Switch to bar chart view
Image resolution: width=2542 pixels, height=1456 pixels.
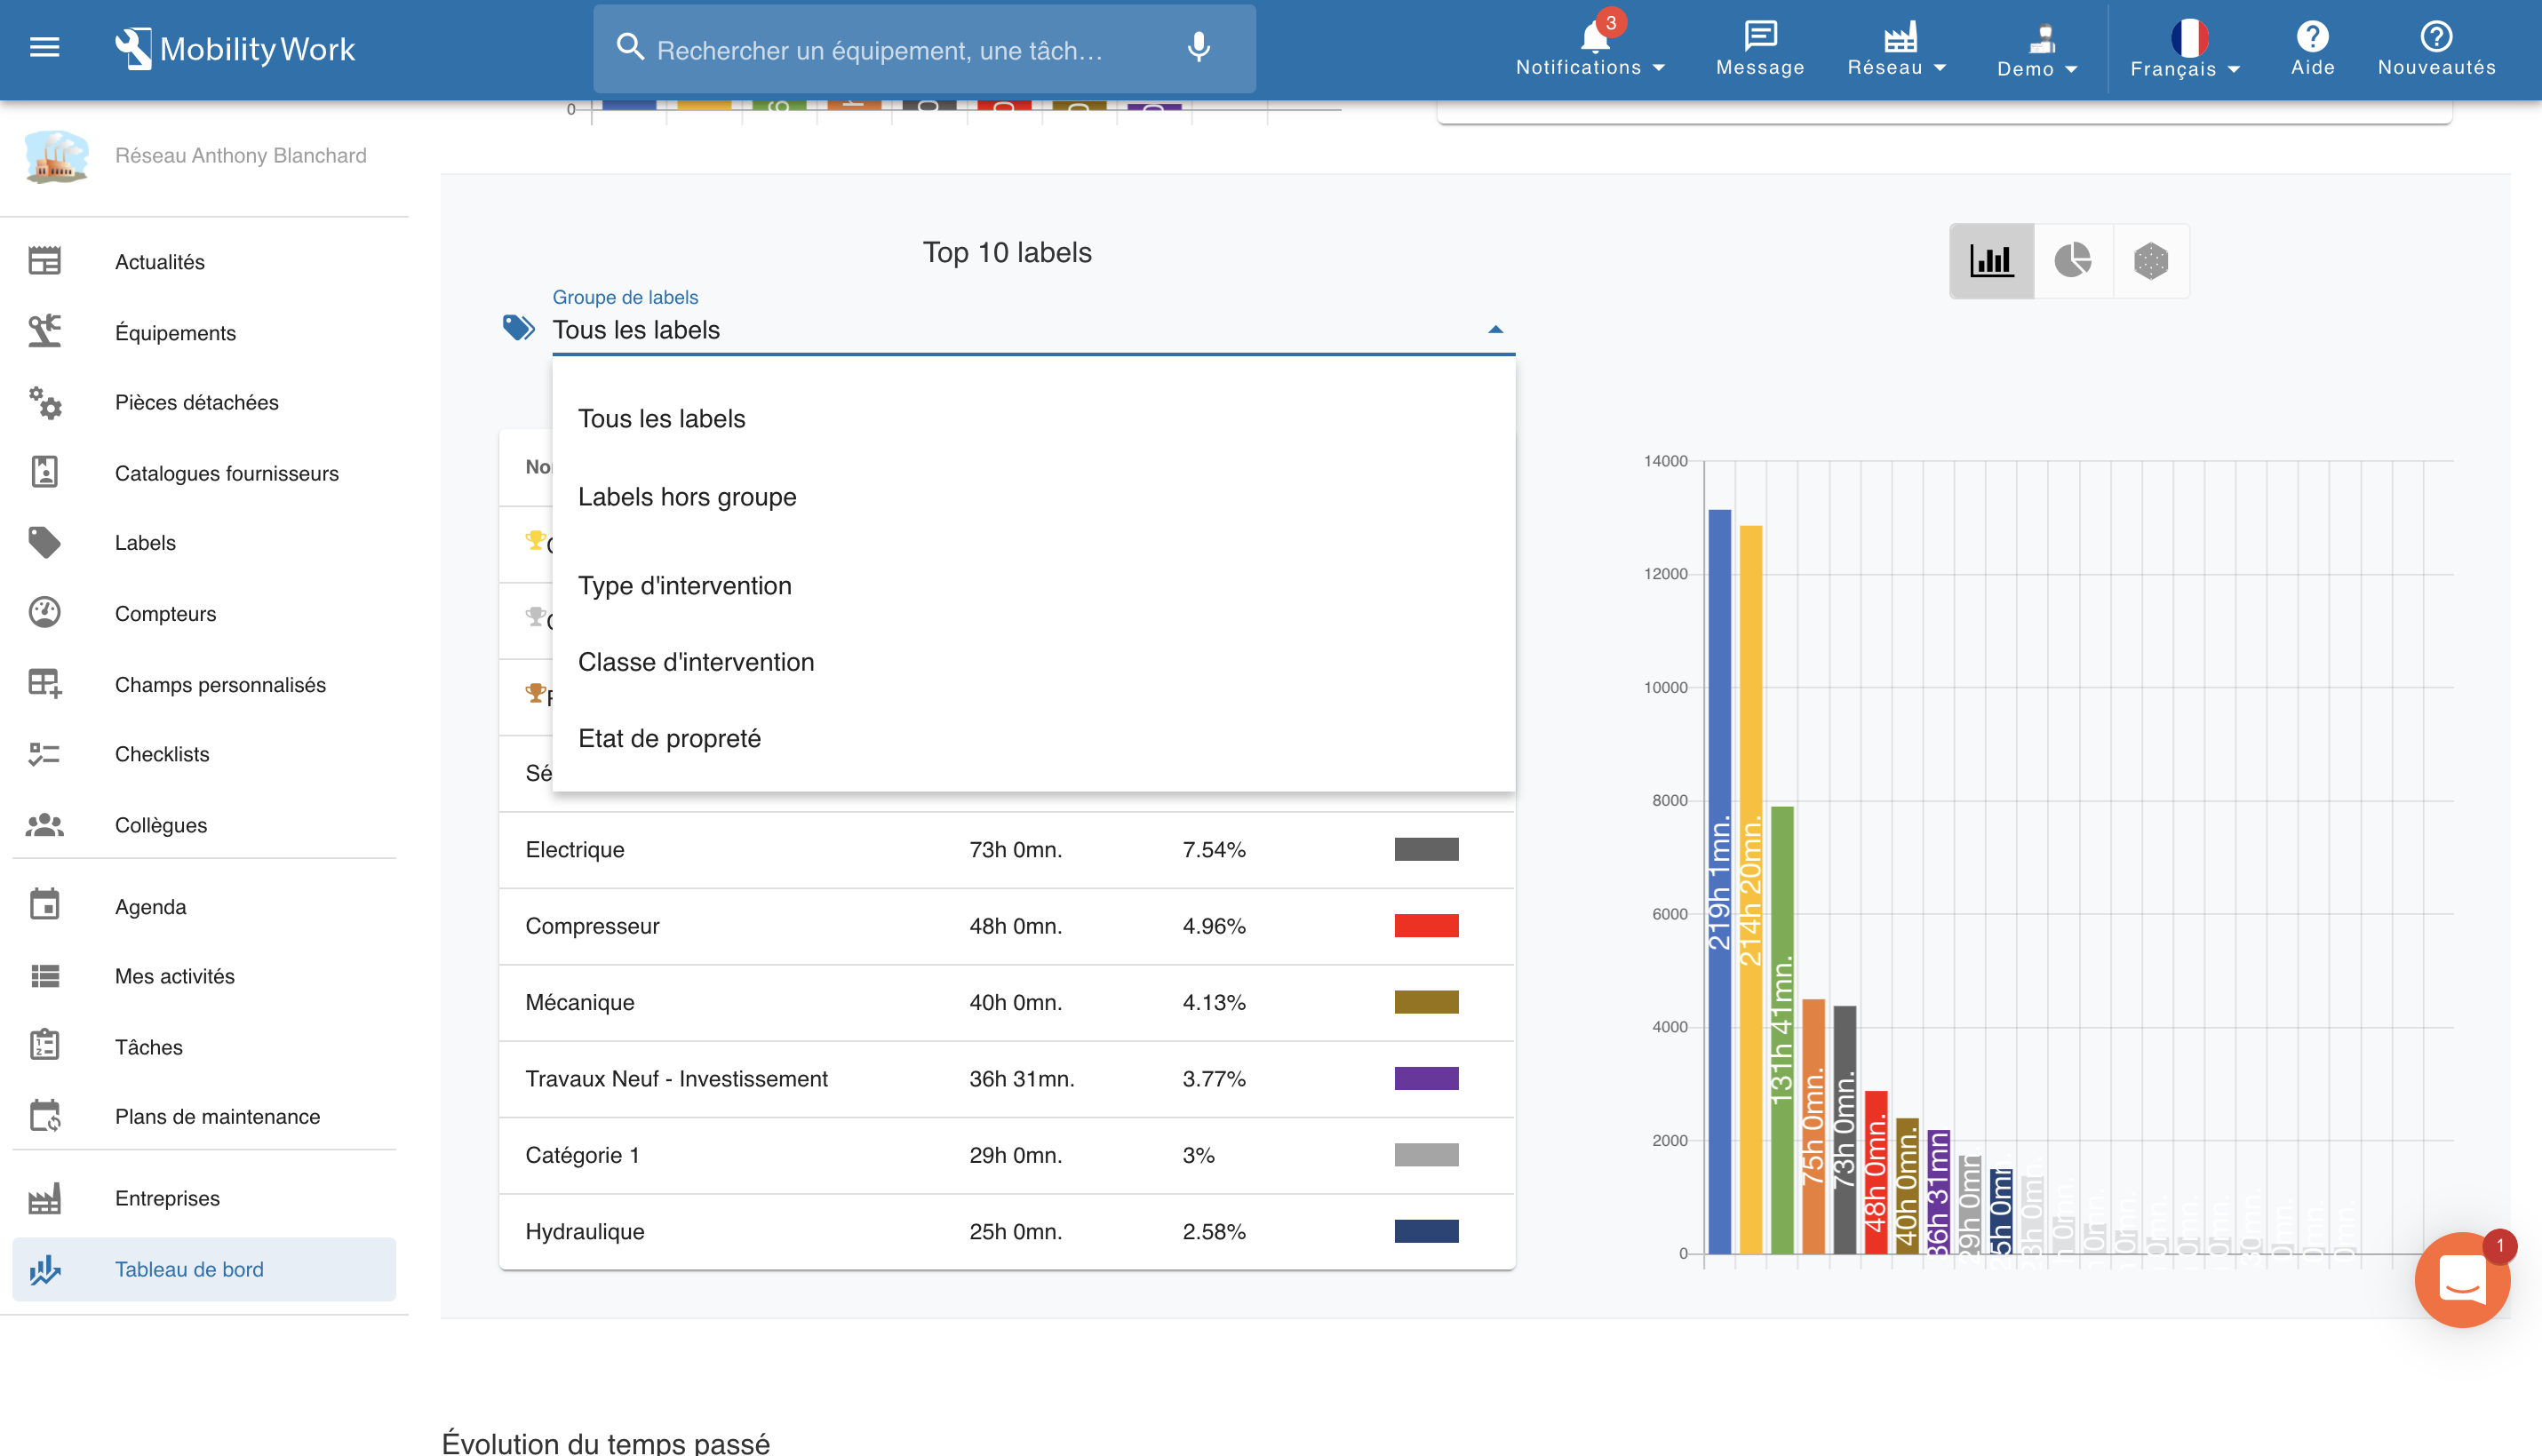click(1990, 261)
